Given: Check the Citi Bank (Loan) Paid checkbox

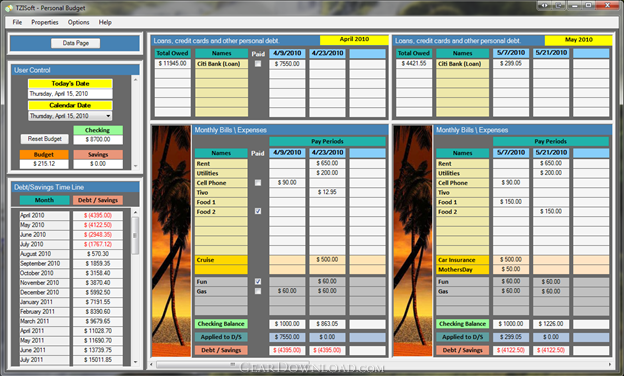Looking at the screenshot, I should [258, 64].
